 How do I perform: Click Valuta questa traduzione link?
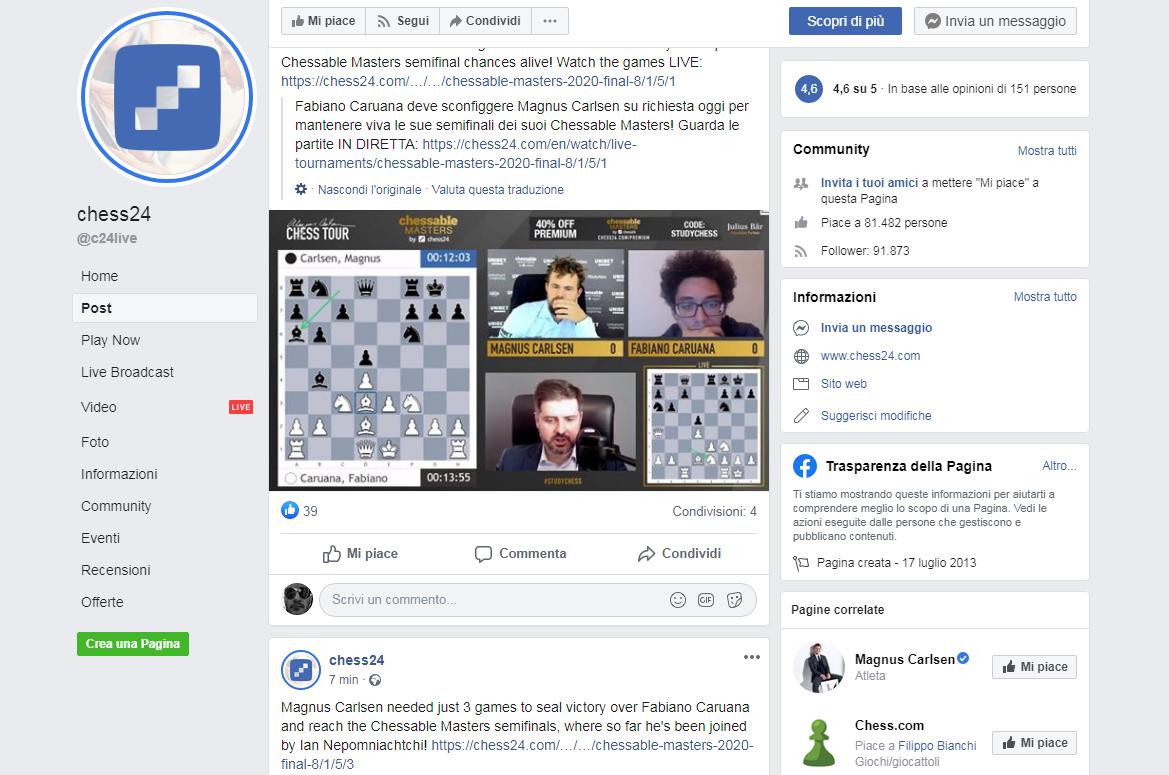(x=497, y=190)
